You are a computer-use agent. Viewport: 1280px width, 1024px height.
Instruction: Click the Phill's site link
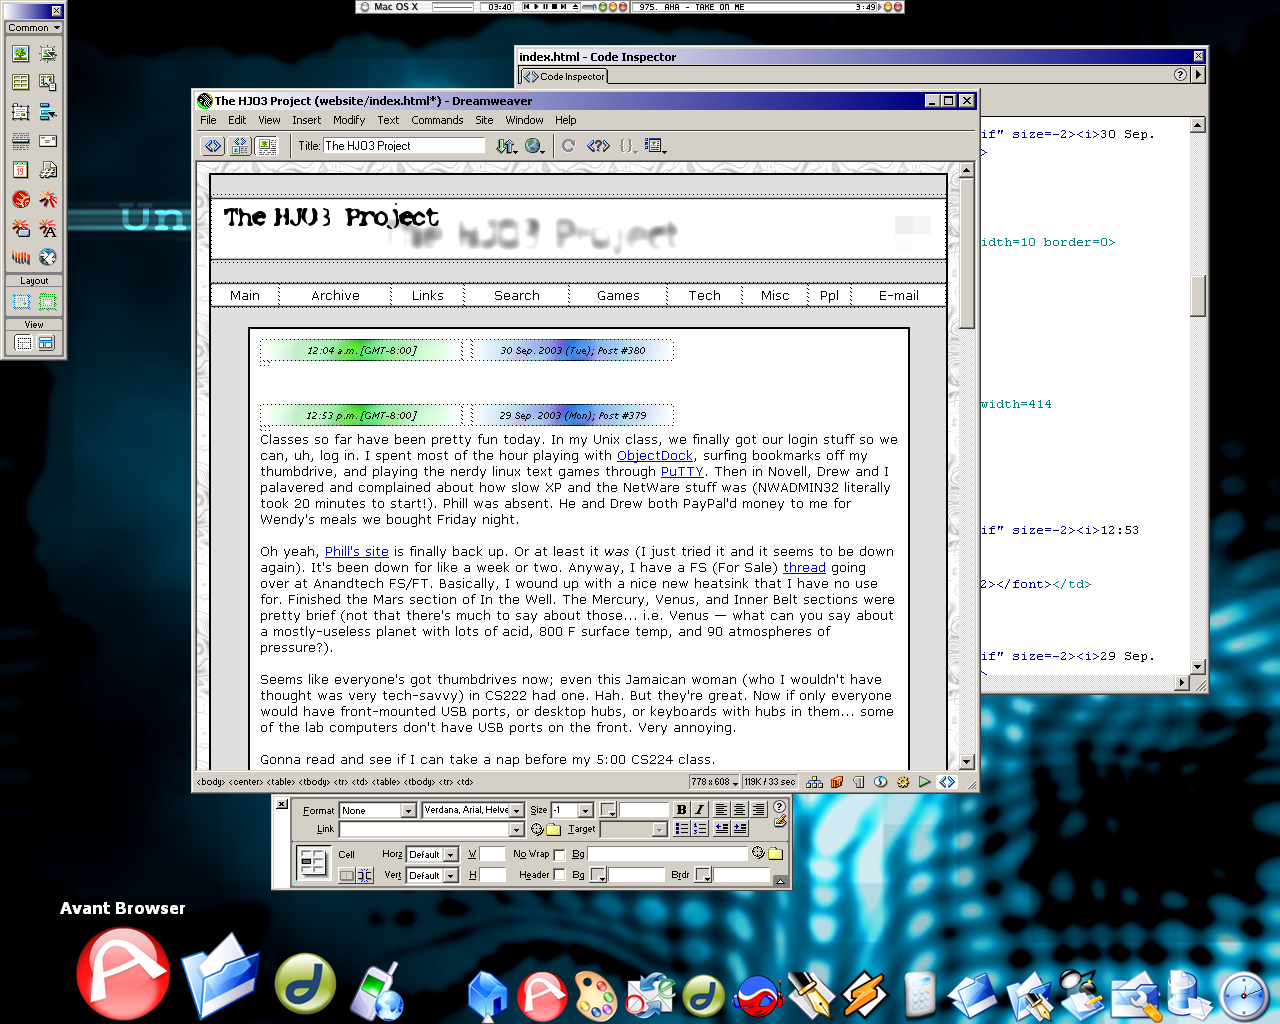coord(357,552)
